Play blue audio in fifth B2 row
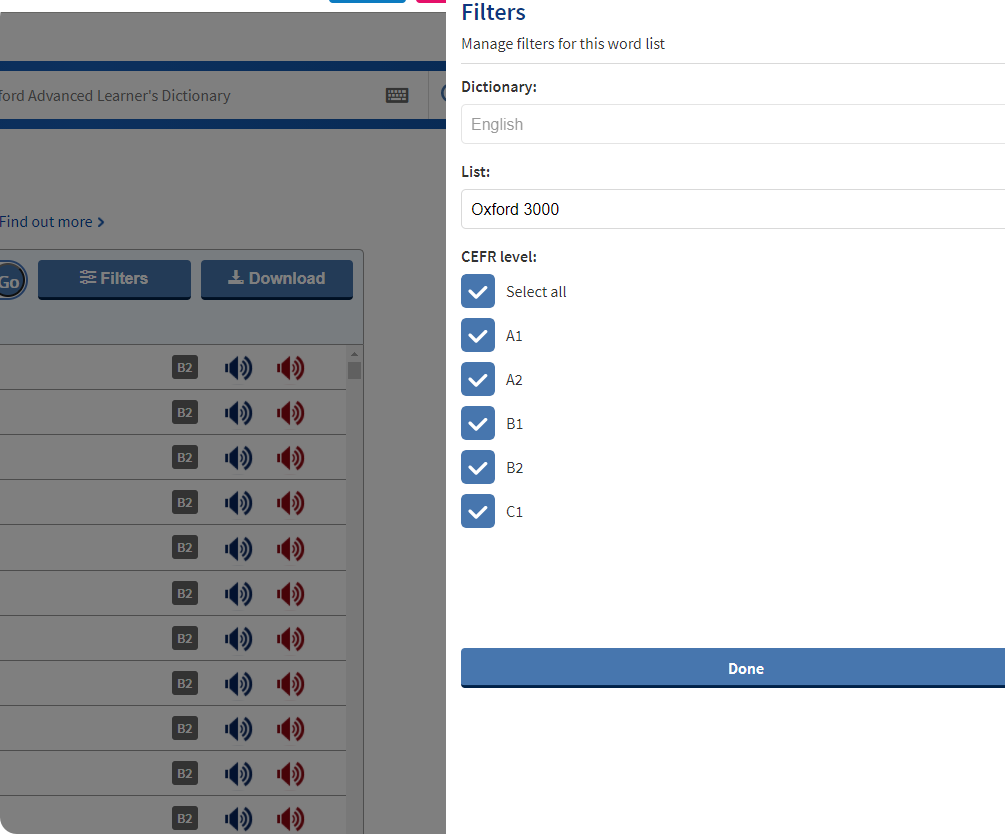The width and height of the screenshot is (1005, 834). coord(238,548)
